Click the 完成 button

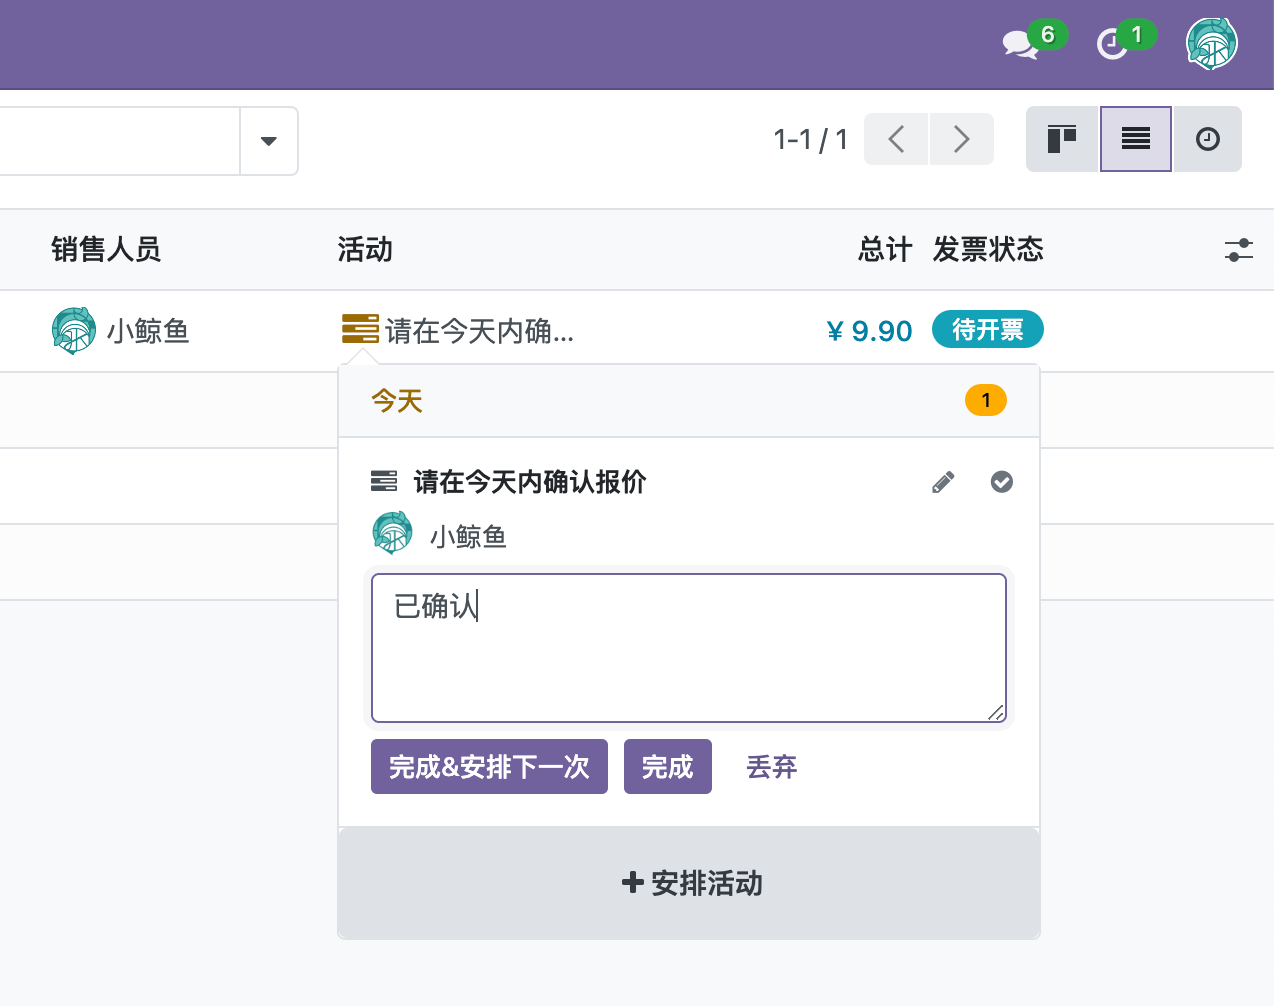(667, 767)
